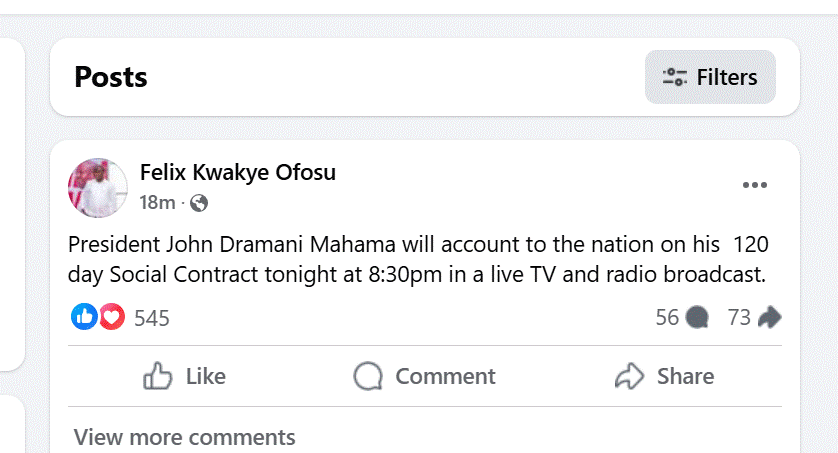Open the Filters button
The width and height of the screenshot is (838, 453).
[710, 77]
